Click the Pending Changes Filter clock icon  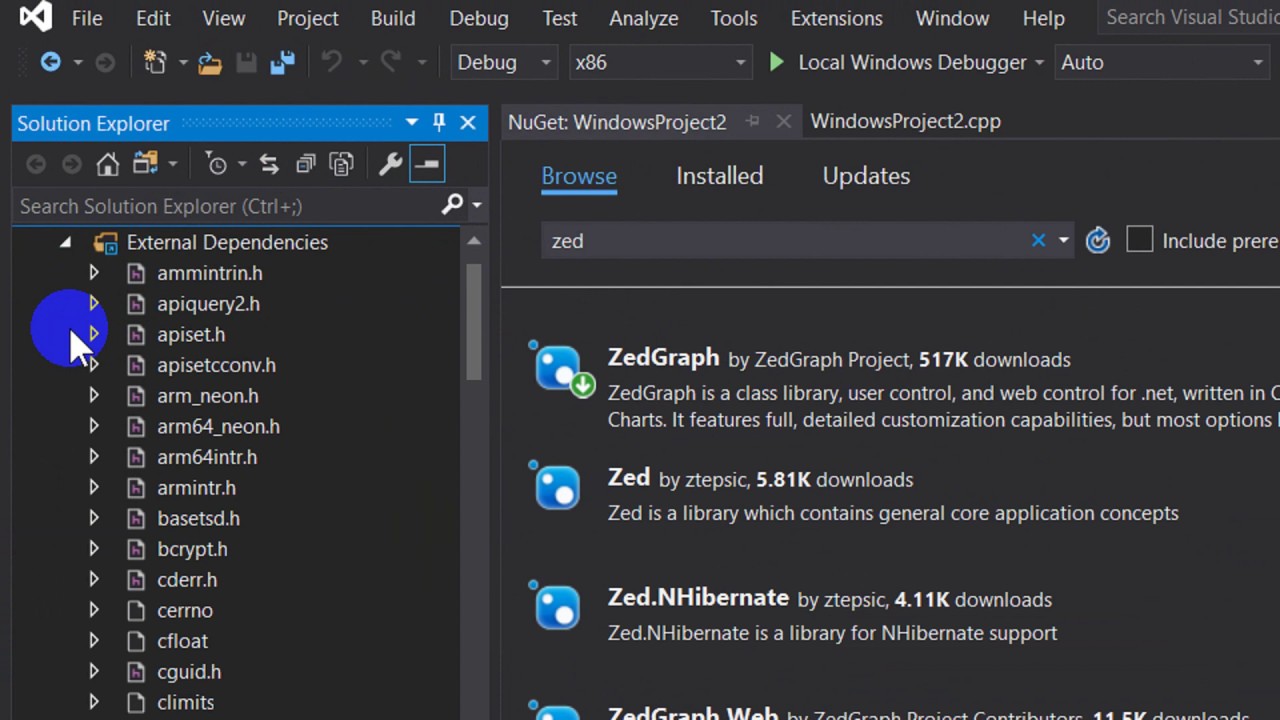coord(216,164)
